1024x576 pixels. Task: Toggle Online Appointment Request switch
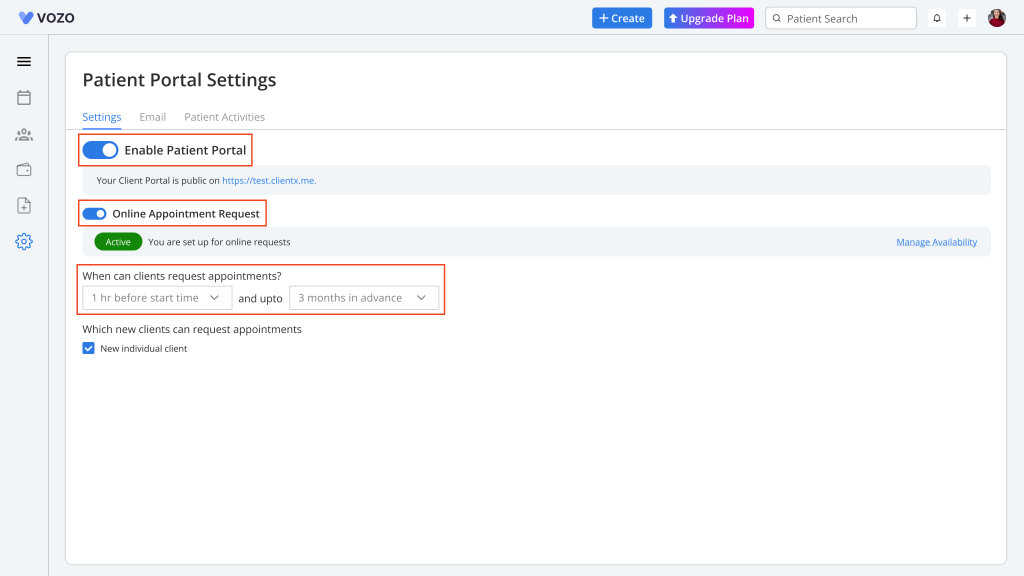[x=94, y=214]
